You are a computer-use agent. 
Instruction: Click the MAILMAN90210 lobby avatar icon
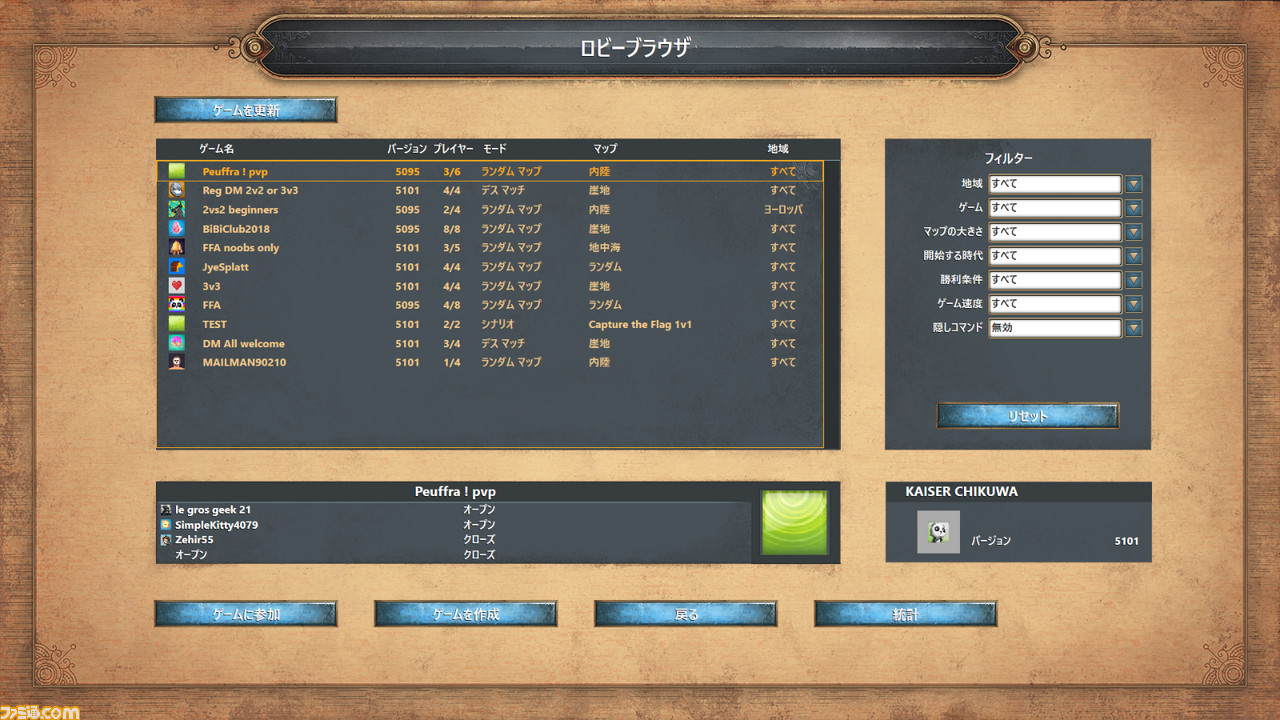(x=177, y=362)
